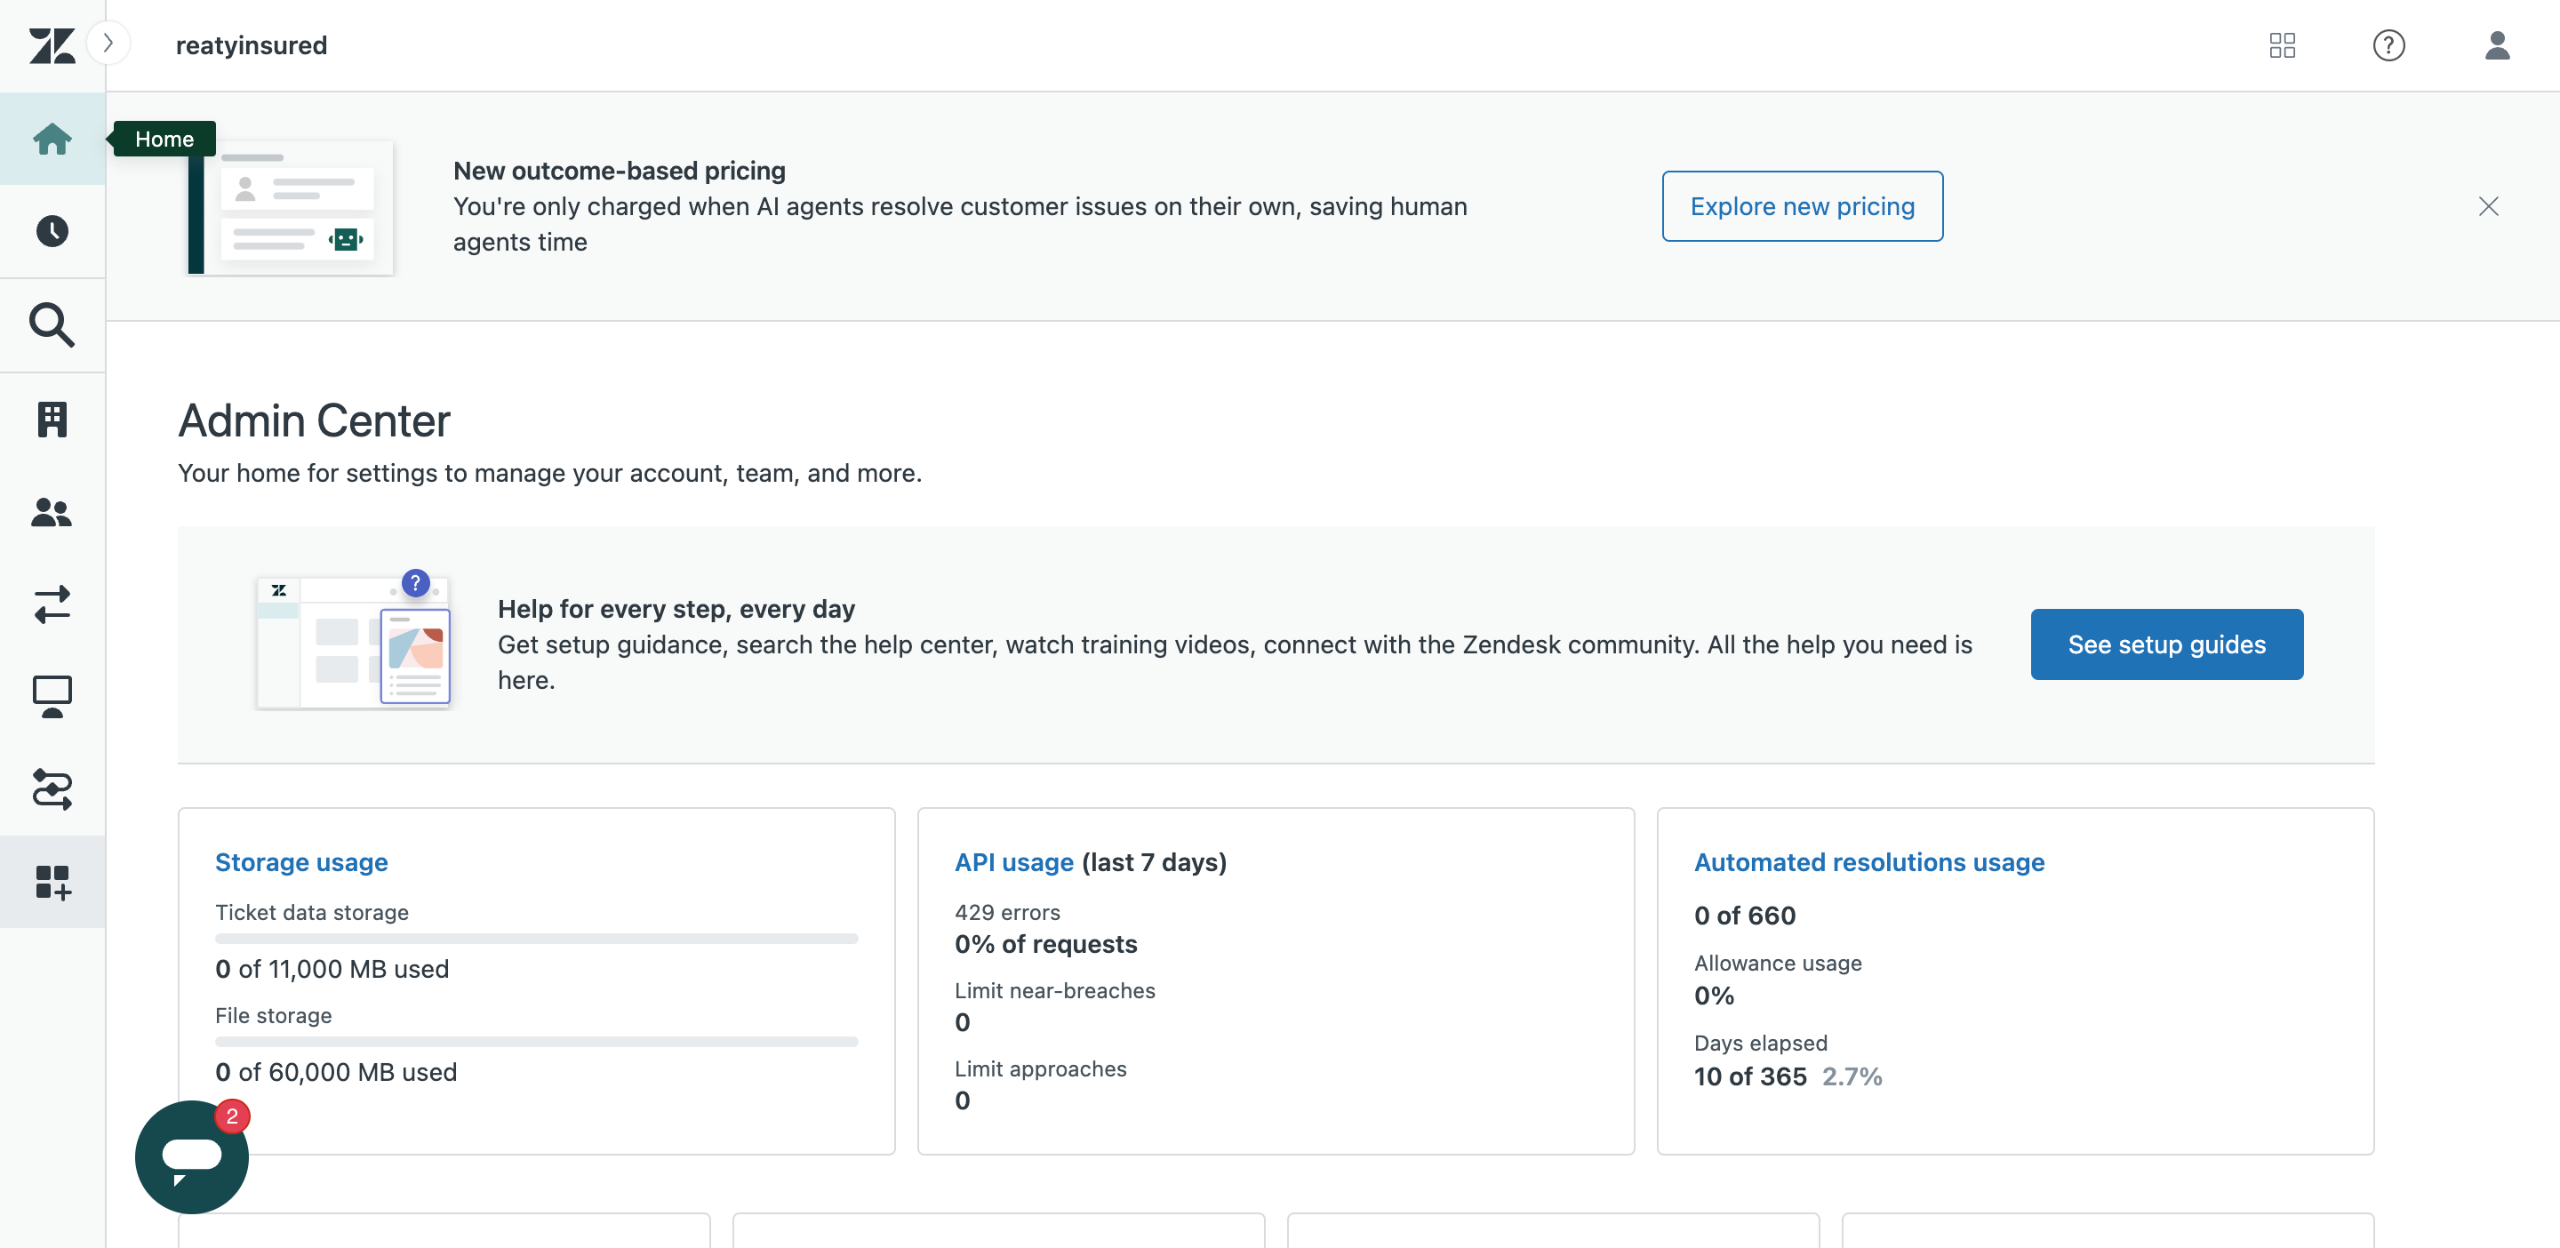Open the Account building icon

pos(52,419)
